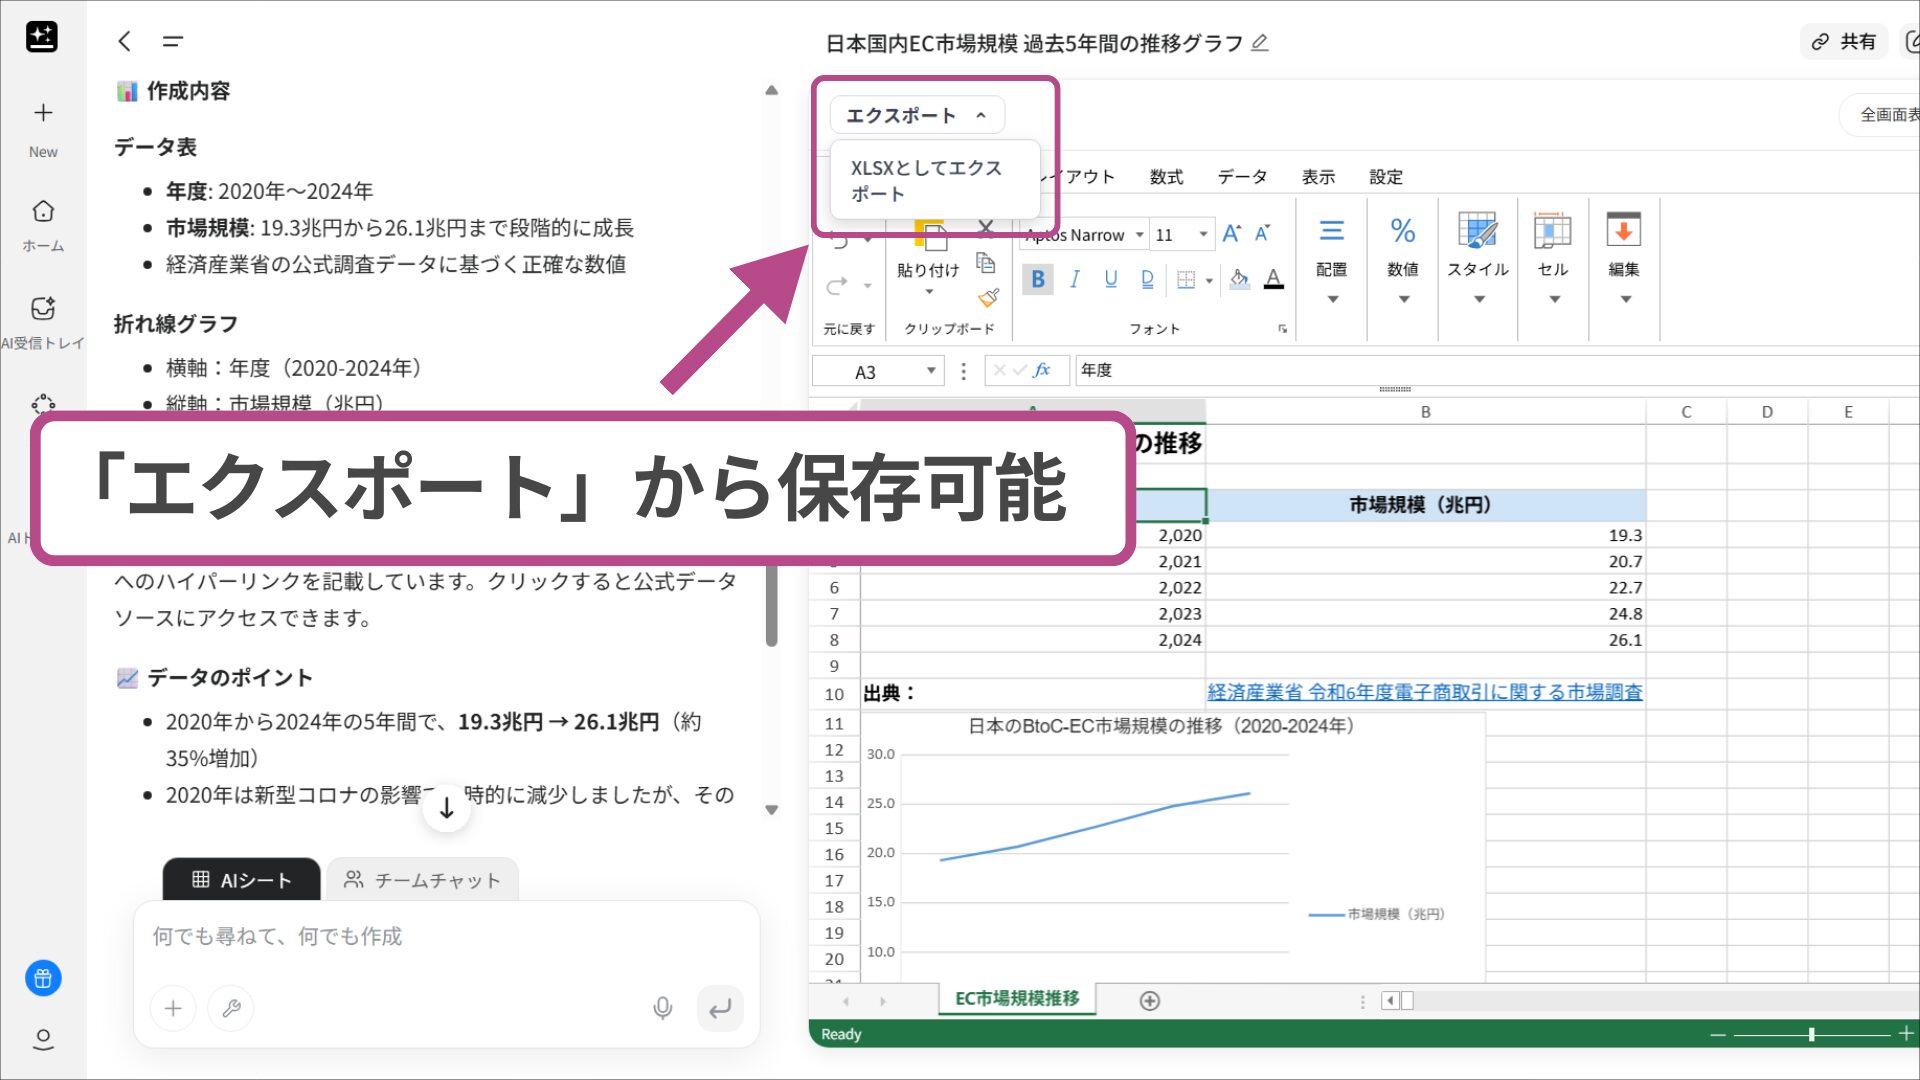
Task: Toggle bold formatting
Action: [1038, 280]
